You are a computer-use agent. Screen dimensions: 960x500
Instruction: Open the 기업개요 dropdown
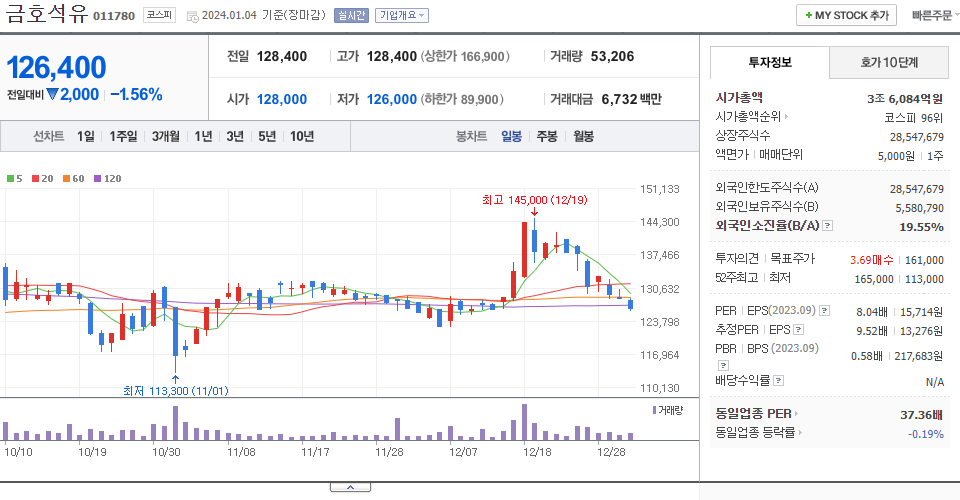(x=402, y=15)
